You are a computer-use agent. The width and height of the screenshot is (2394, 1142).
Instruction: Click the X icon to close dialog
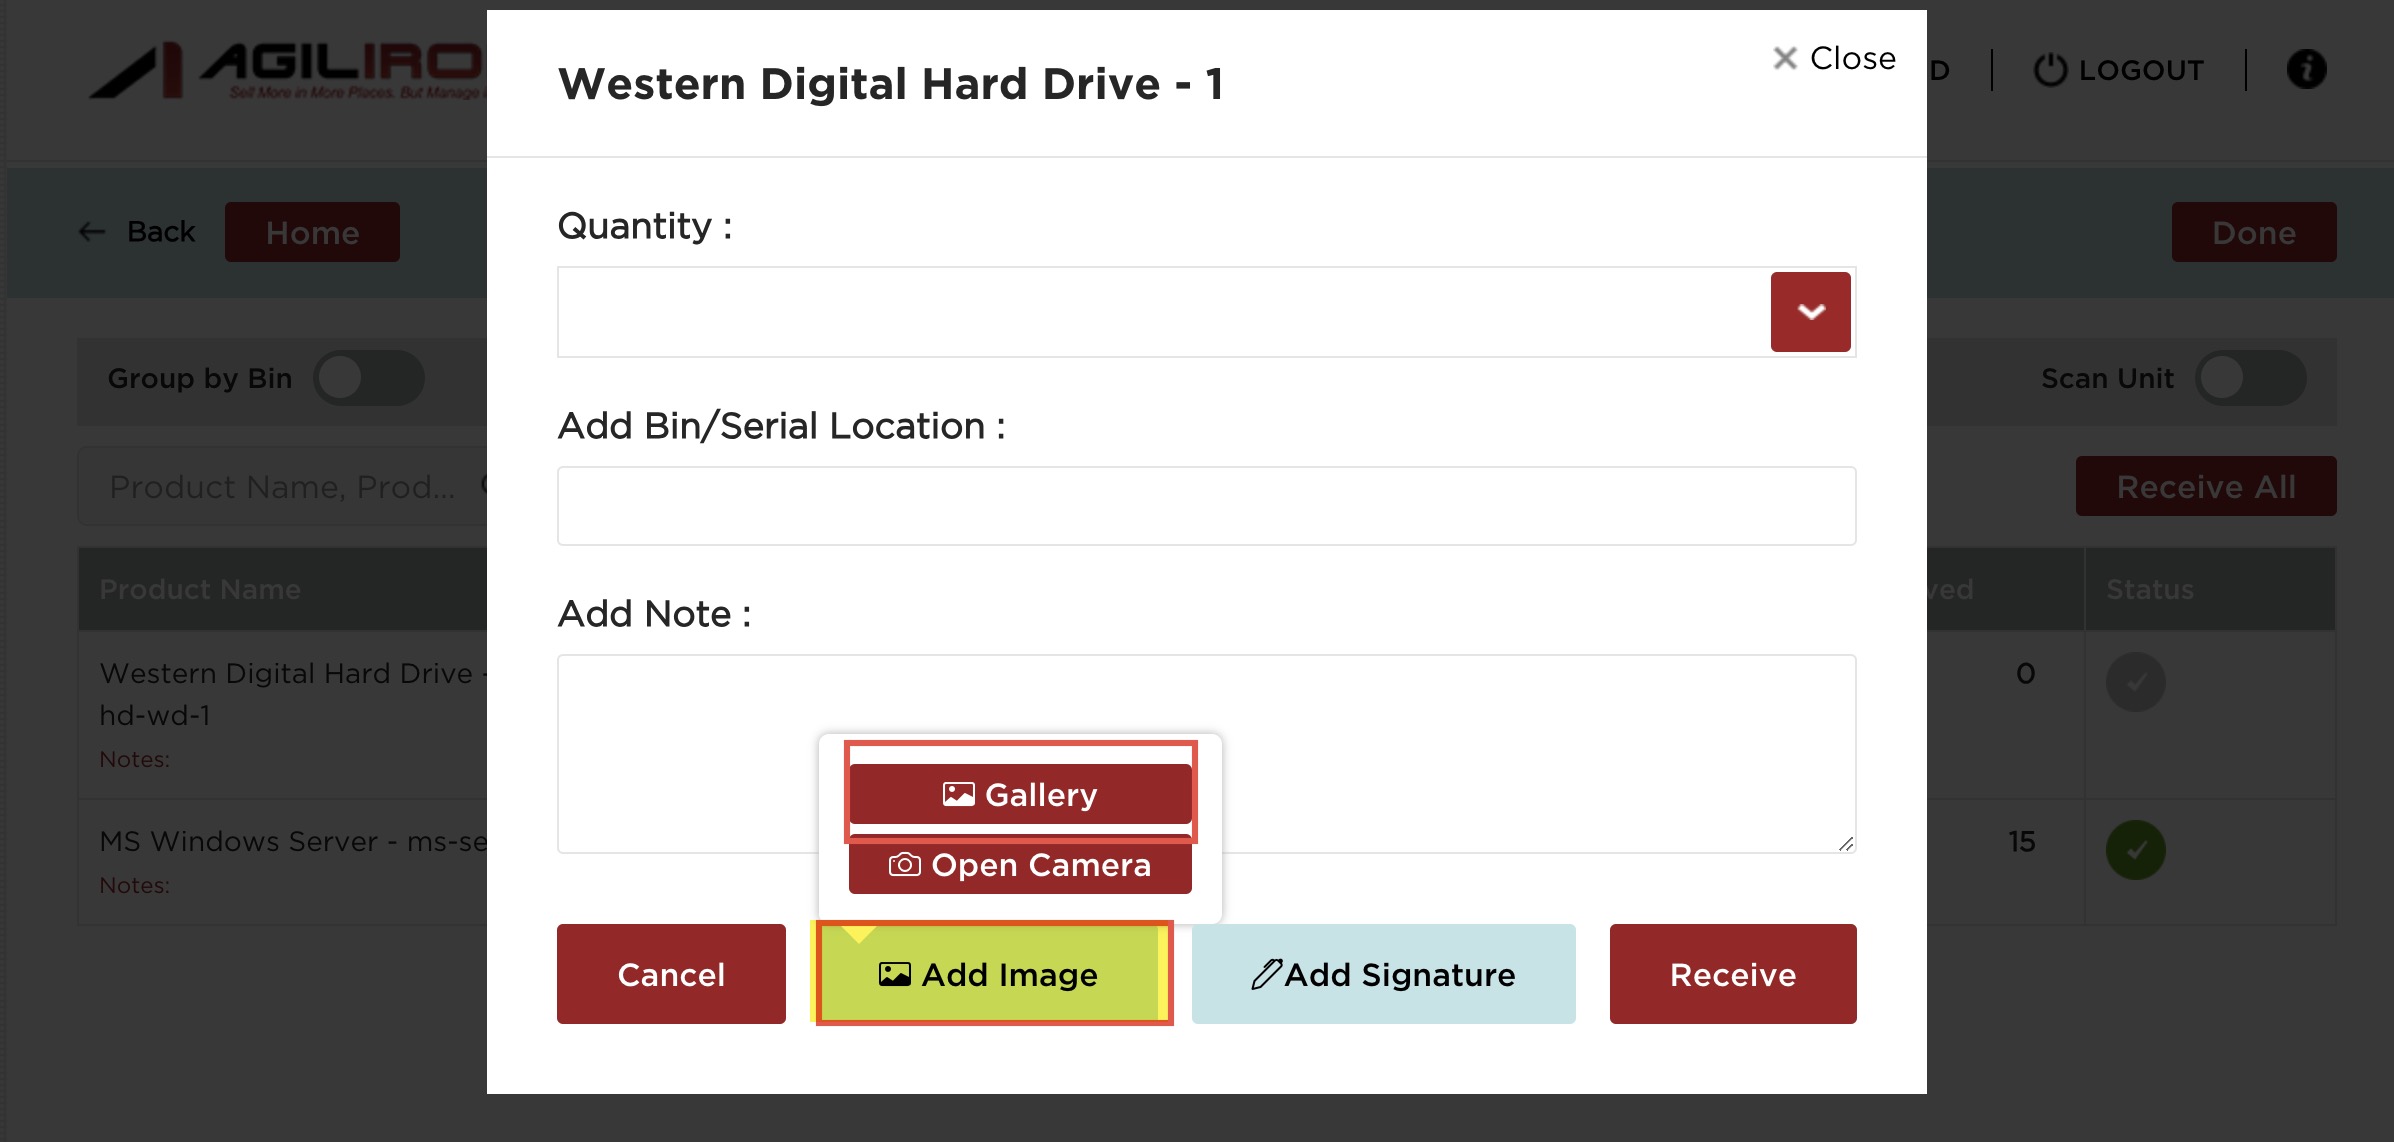coord(1785,58)
